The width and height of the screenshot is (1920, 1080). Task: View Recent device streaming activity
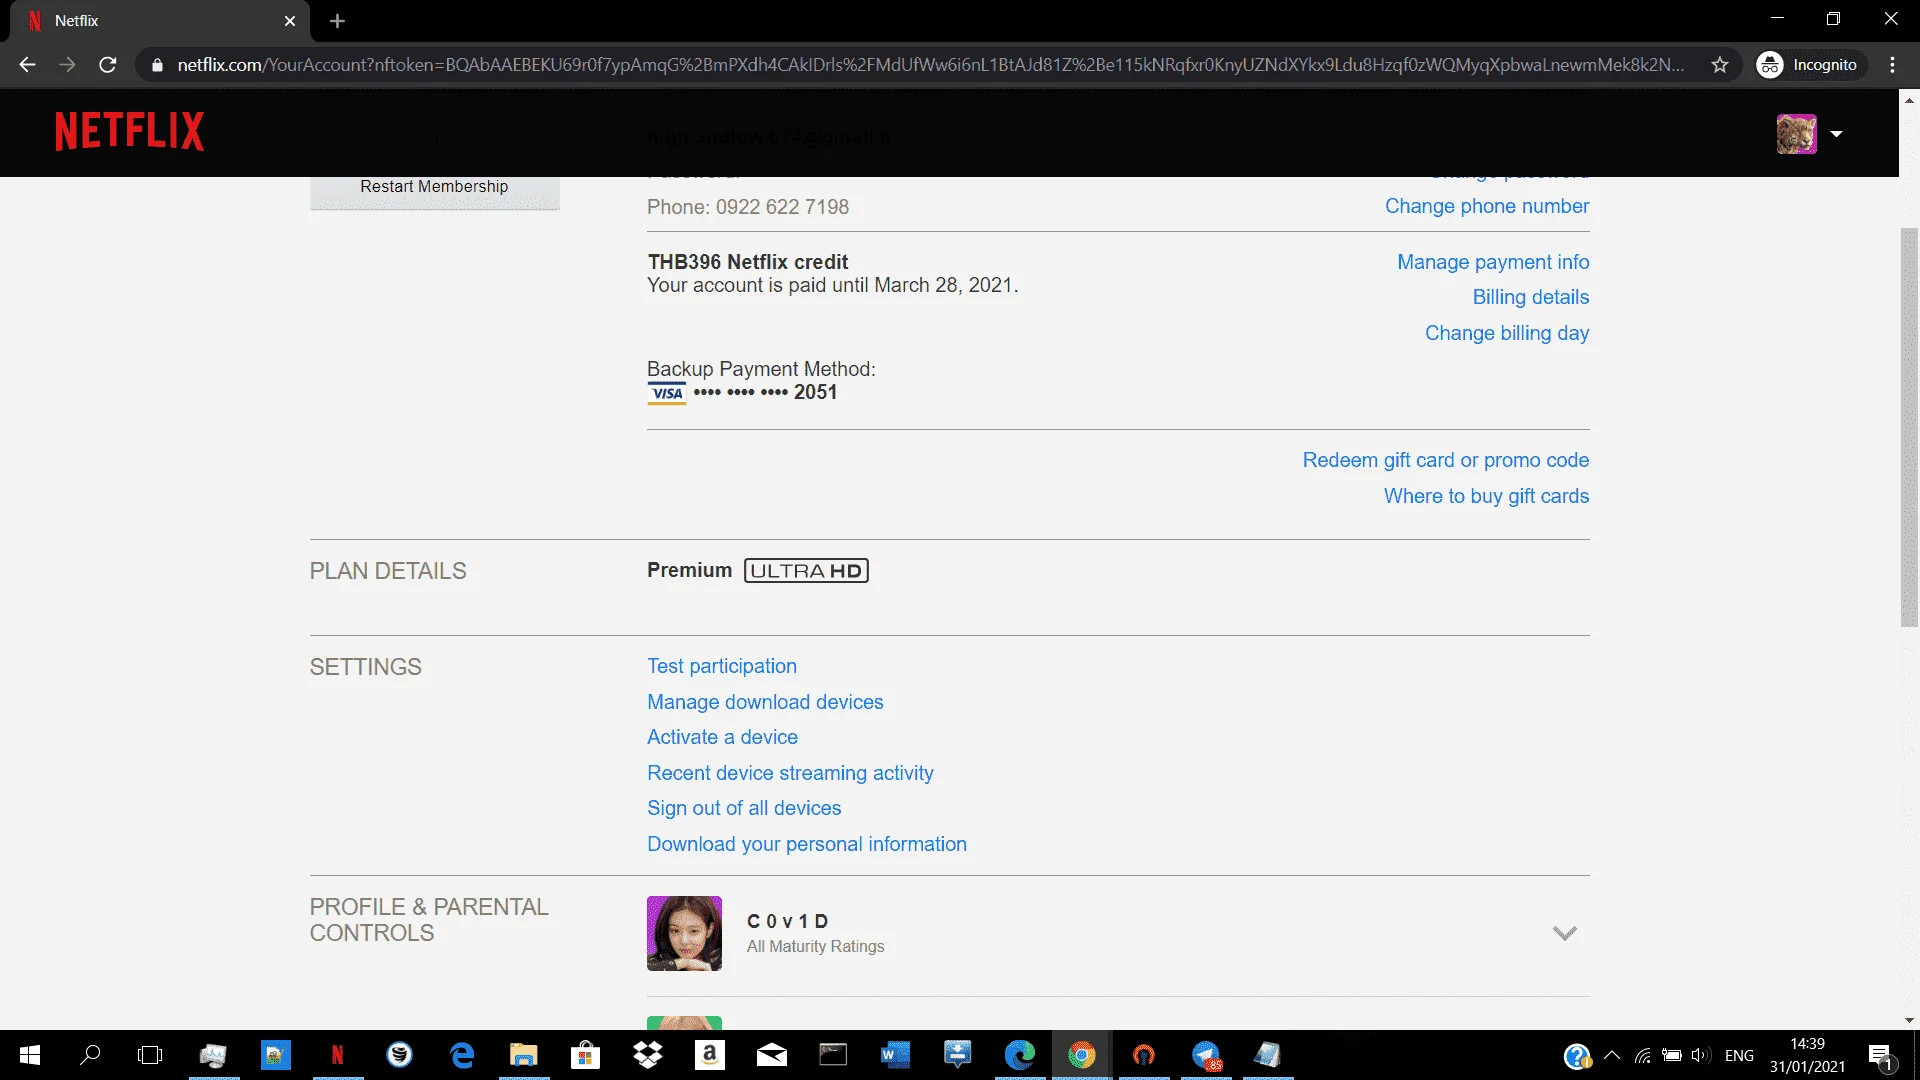pos(790,773)
